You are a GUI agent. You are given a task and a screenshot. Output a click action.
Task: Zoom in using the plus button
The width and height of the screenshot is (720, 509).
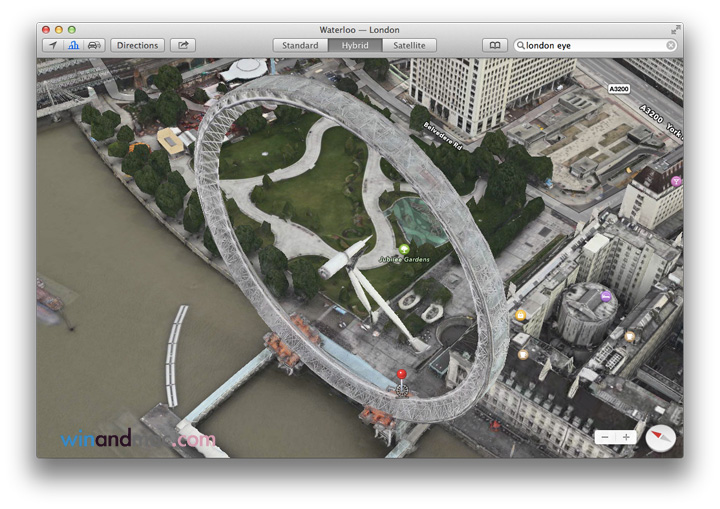coord(627,437)
